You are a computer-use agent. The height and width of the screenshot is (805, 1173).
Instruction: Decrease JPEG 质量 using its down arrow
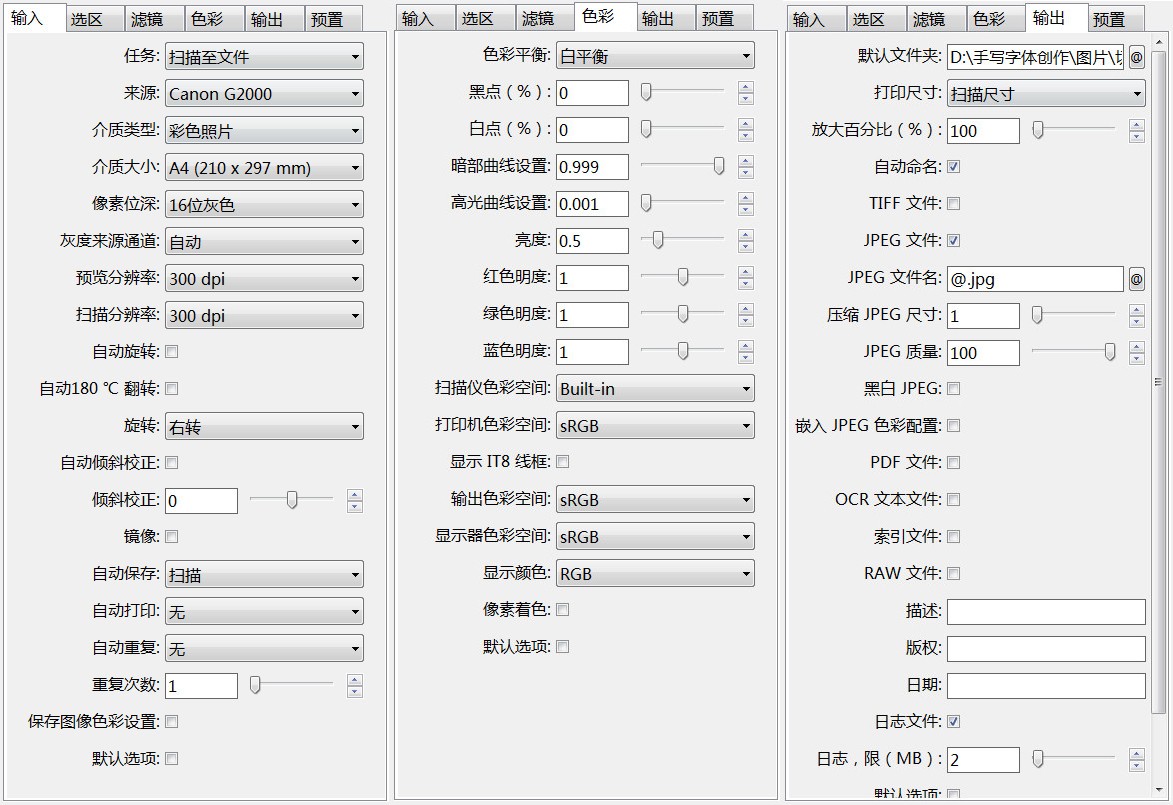[x=1137, y=359]
